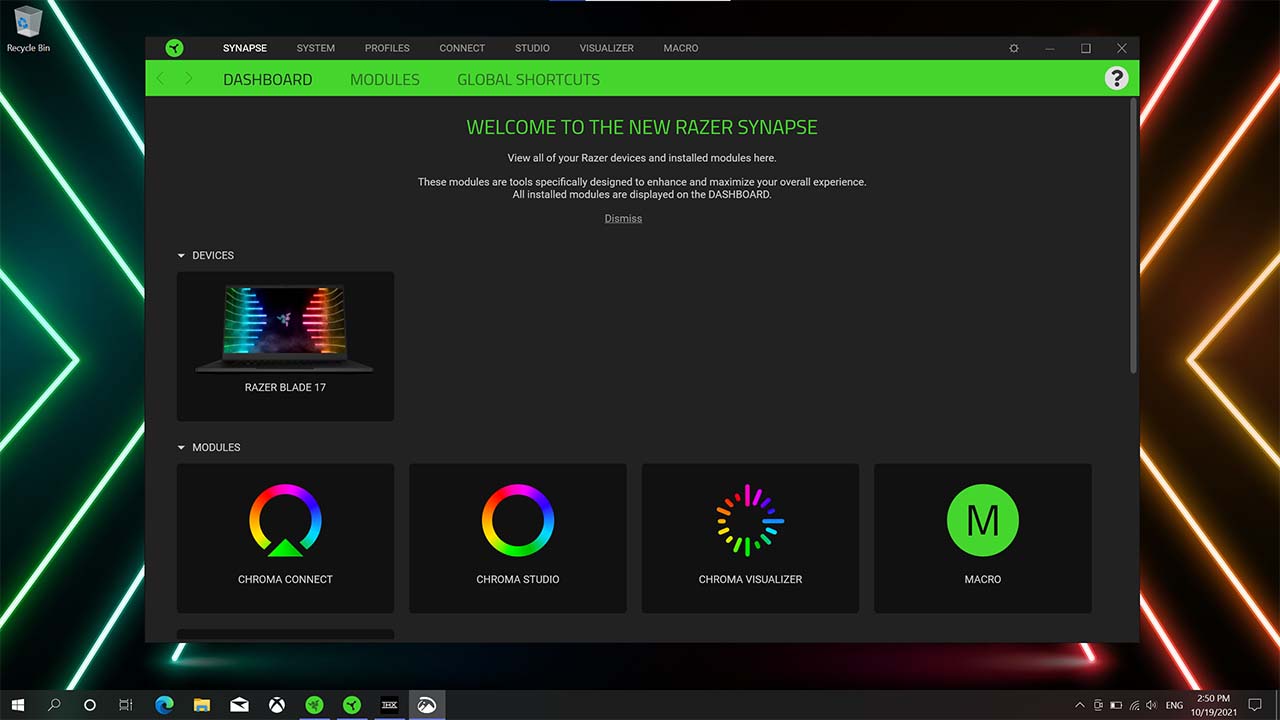
Task: Open Microsoft Edge from the taskbar
Action: click(x=164, y=705)
